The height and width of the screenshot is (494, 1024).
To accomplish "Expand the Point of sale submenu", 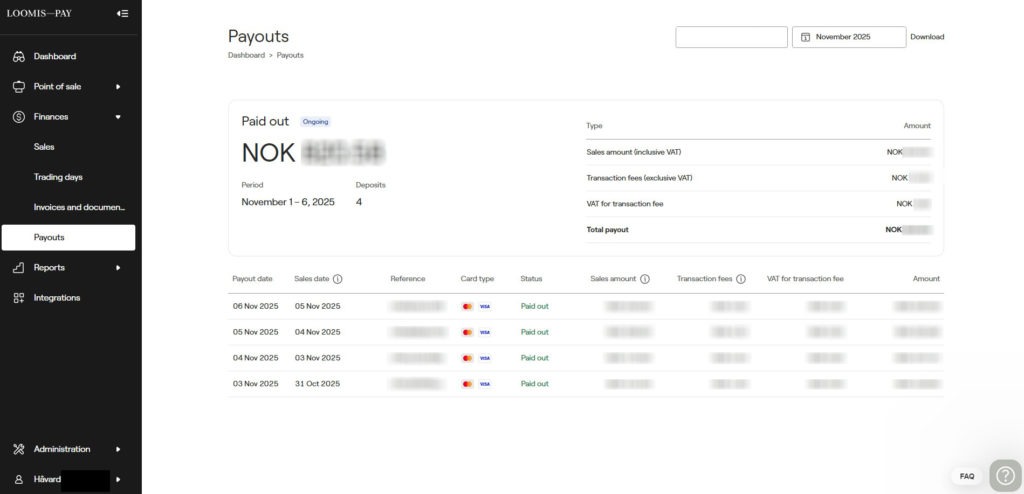I will 118,87.
